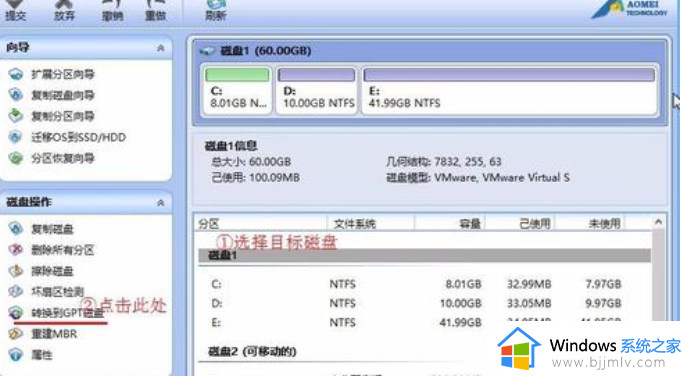Click the 41.99GB capacity cell in list

pyautogui.click(x=460, y=323)
